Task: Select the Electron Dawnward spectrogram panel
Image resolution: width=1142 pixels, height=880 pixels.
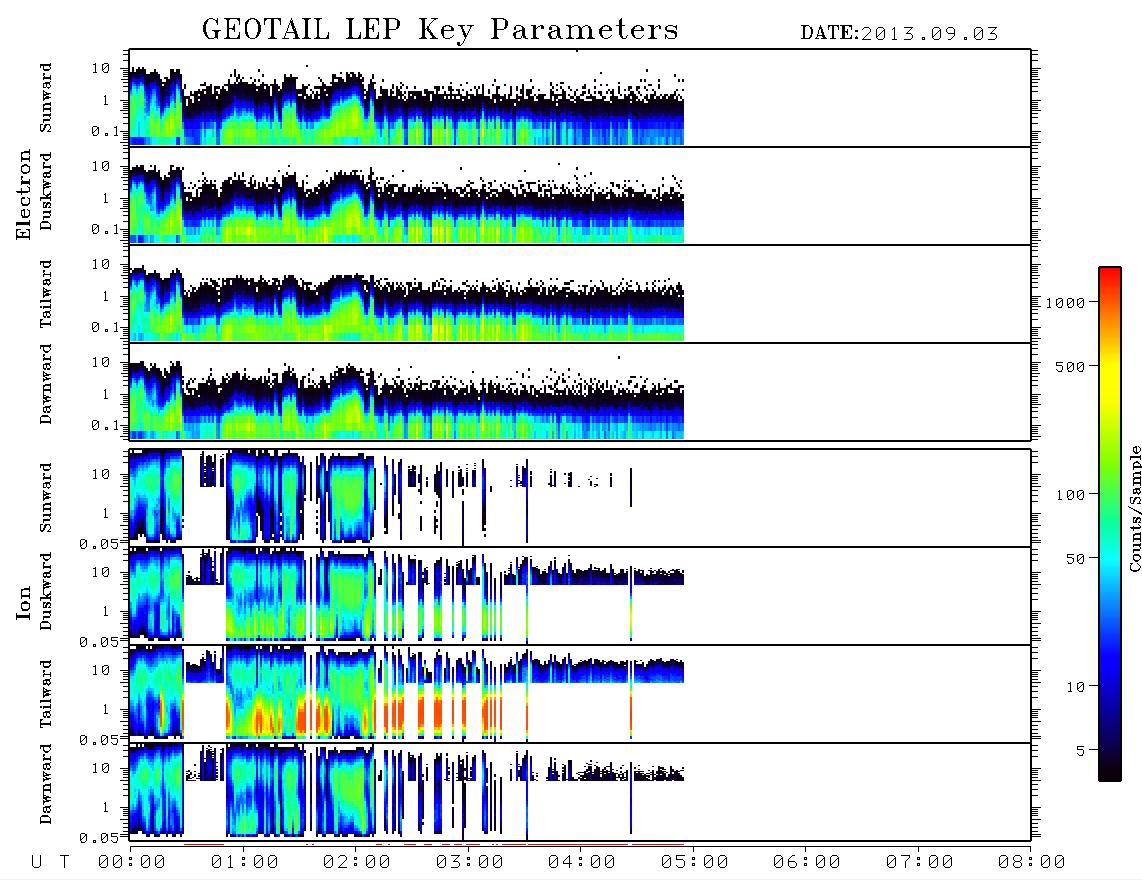Action: [580, 391]
